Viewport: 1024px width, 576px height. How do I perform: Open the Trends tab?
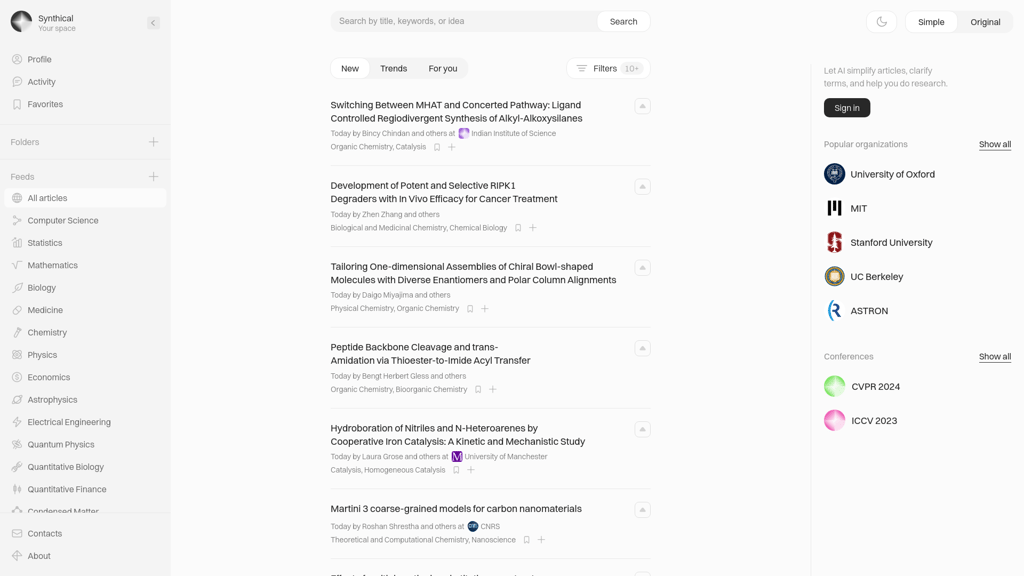[x=393, y=69]
